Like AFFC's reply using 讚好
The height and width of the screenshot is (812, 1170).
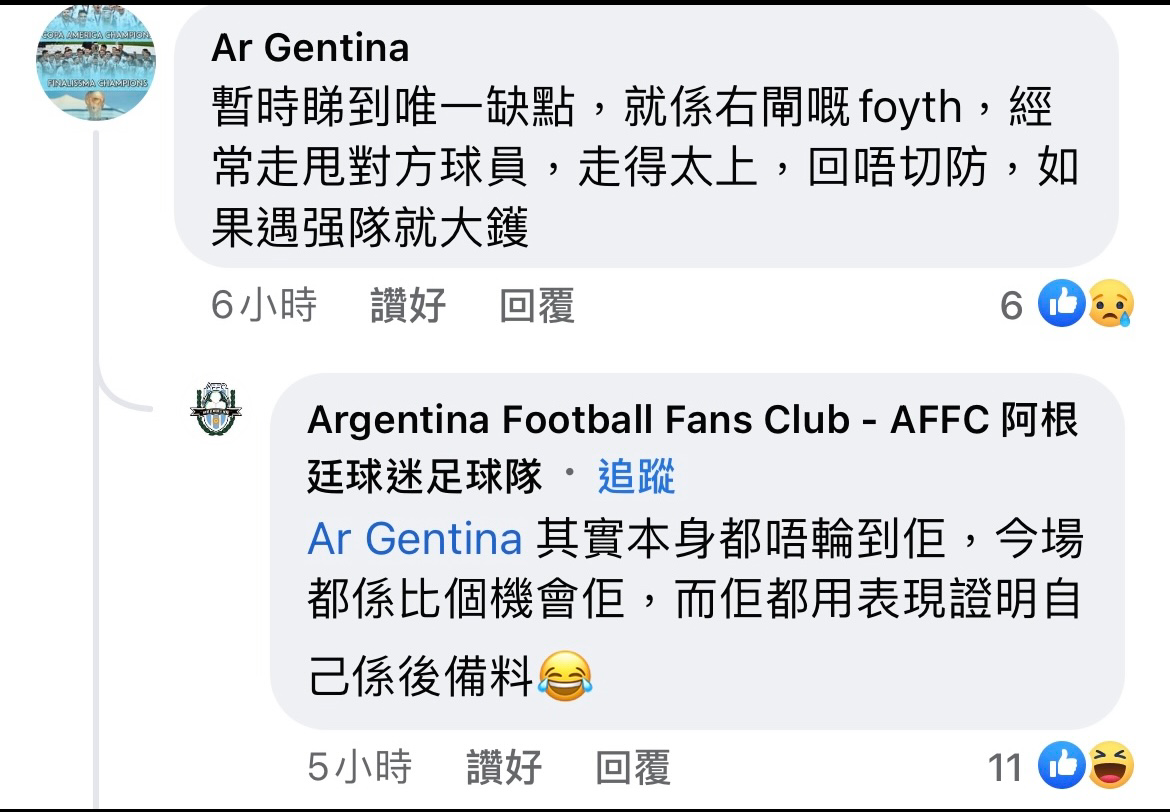(502, 764)
